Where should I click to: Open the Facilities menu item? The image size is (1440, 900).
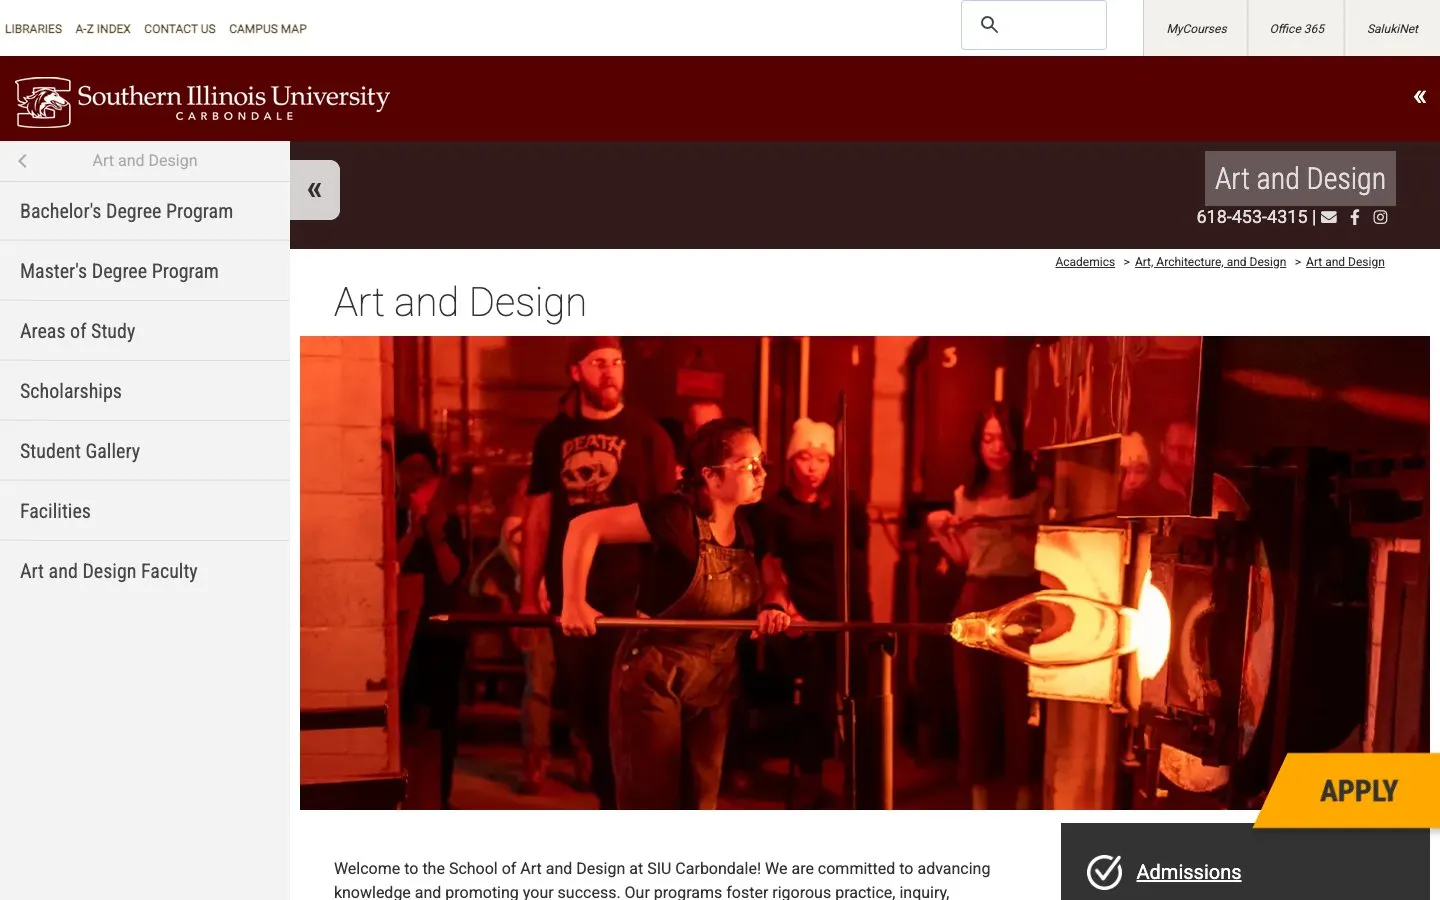tap(145, 511)
